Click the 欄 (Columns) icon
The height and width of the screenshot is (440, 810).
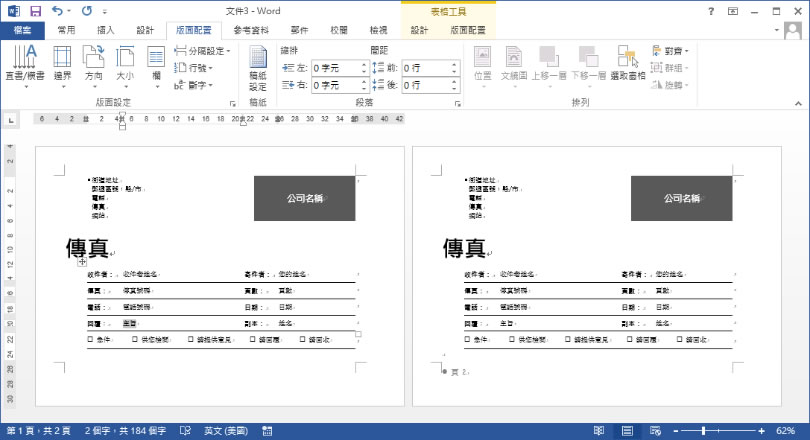point(156,63)
